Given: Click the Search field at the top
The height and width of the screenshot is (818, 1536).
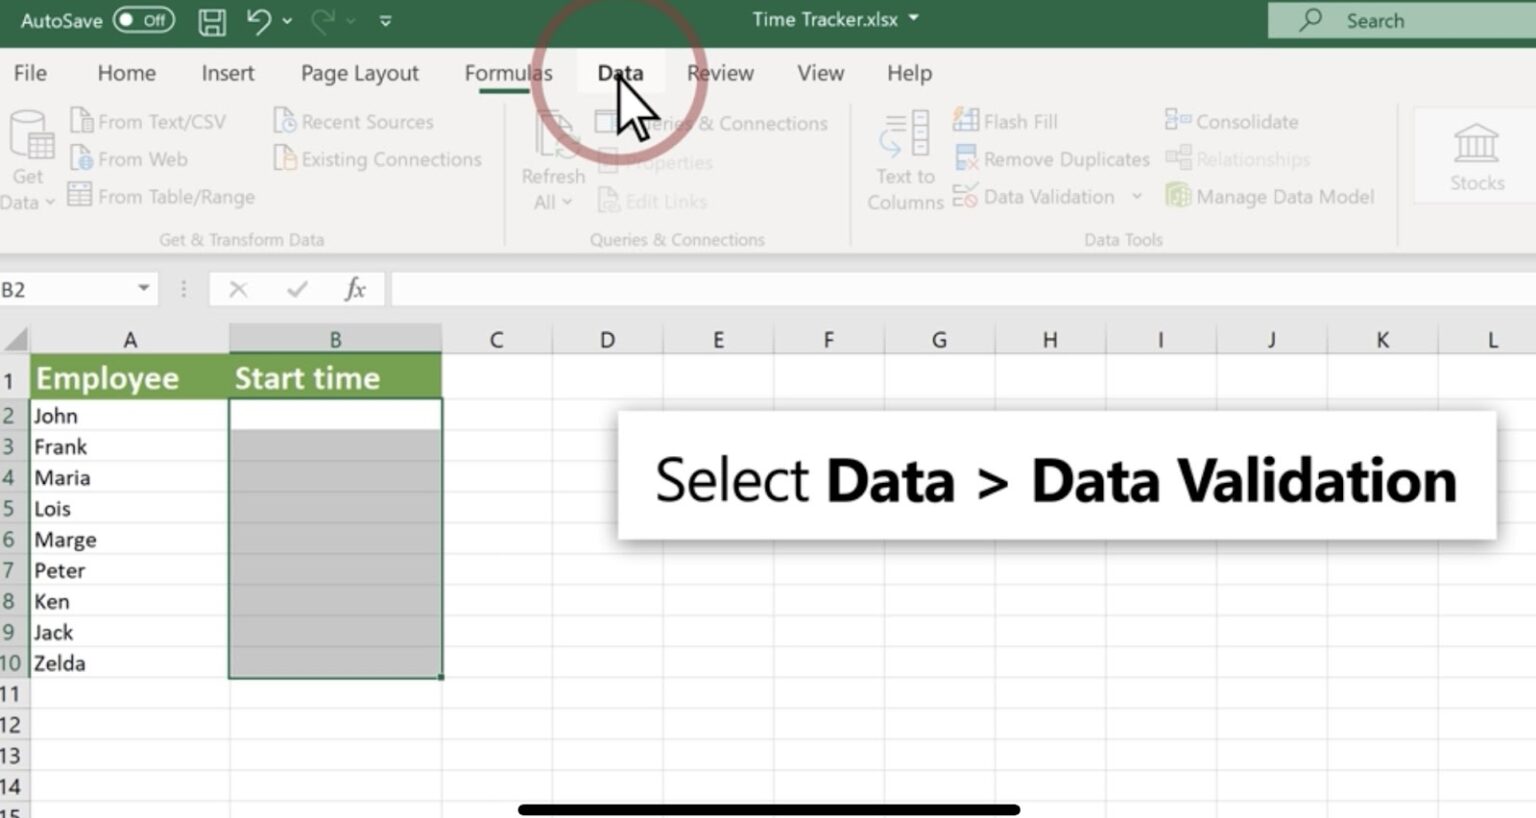Looking at the screenshot, I should (x=1398, y=19).
